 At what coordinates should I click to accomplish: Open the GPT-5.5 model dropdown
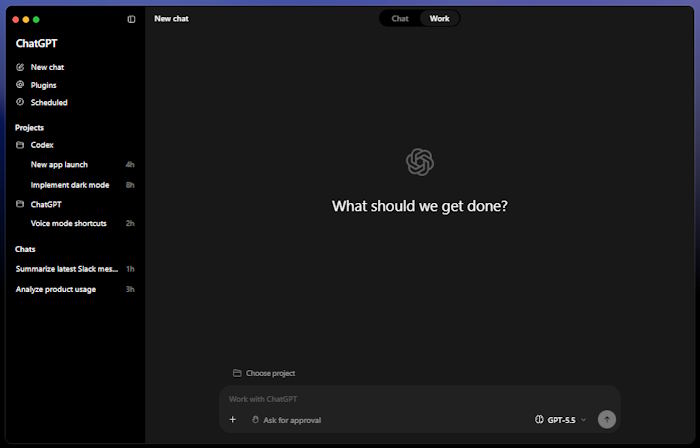pyautogui.click(x=560, y=420)
